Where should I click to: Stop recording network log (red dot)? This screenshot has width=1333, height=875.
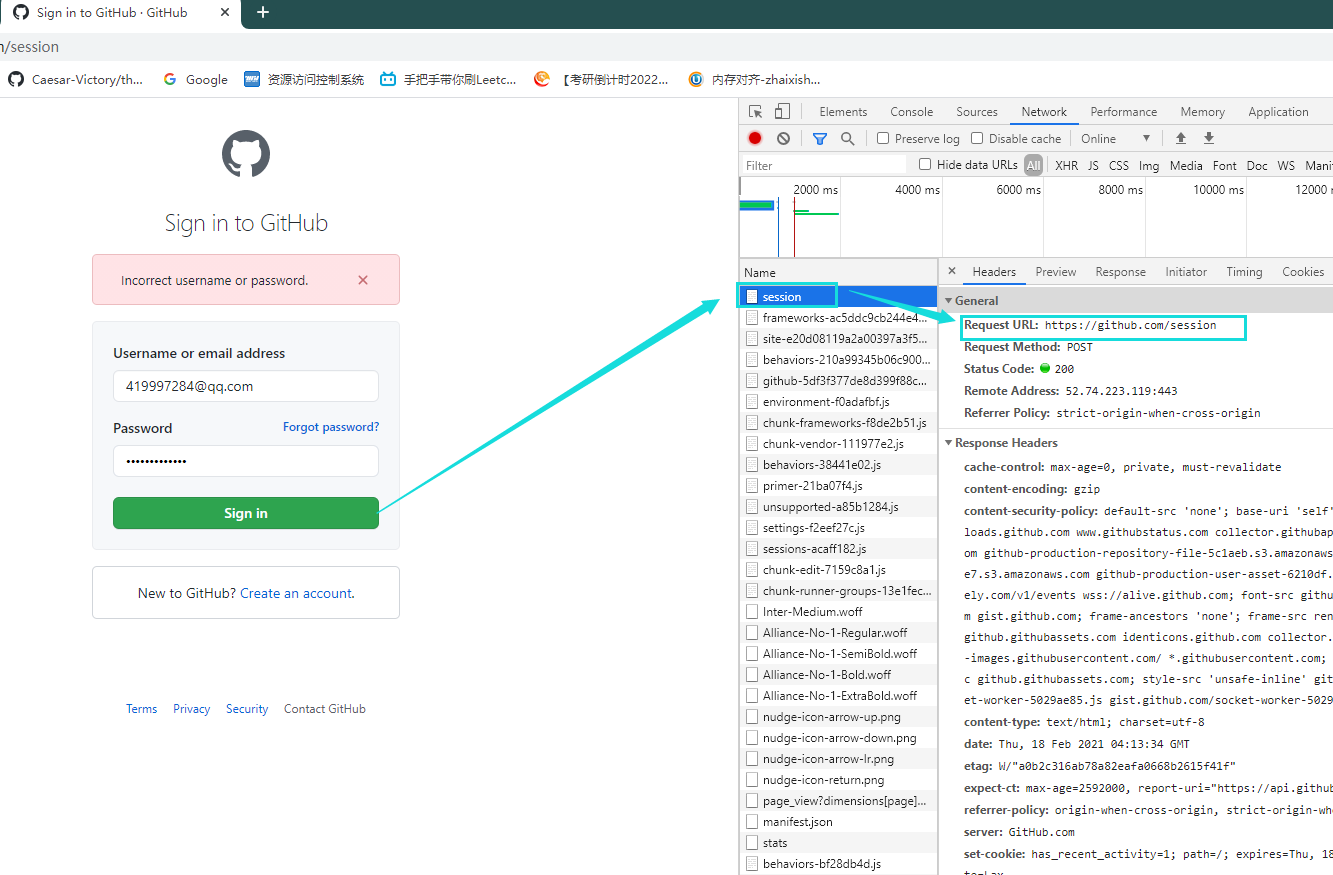[x=755, y=139]
